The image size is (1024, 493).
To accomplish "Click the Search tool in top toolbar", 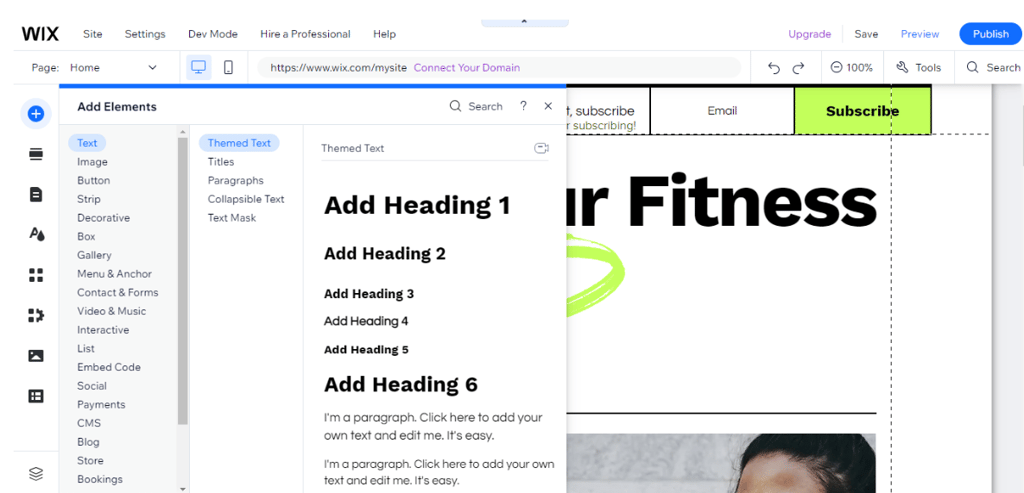I will click(x=993, y=67).
